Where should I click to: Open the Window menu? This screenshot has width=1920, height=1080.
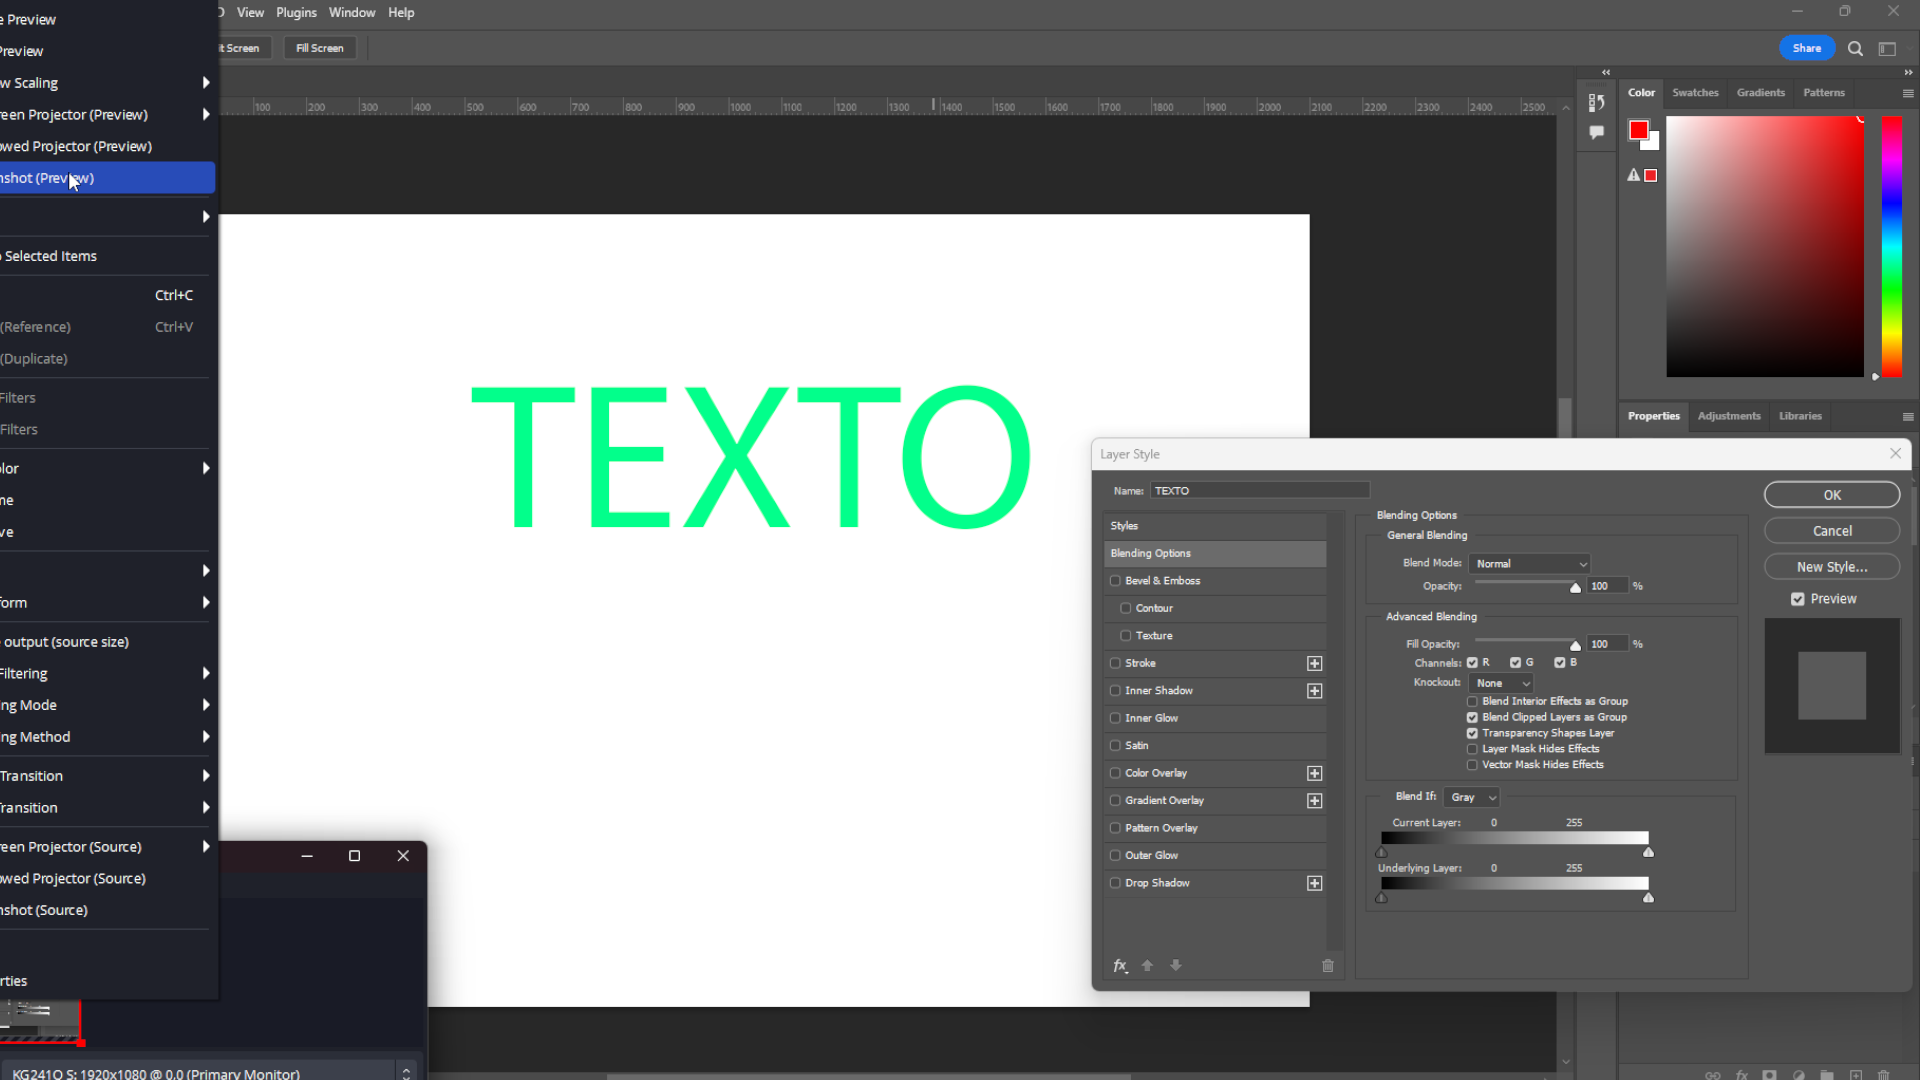point(351,12)
